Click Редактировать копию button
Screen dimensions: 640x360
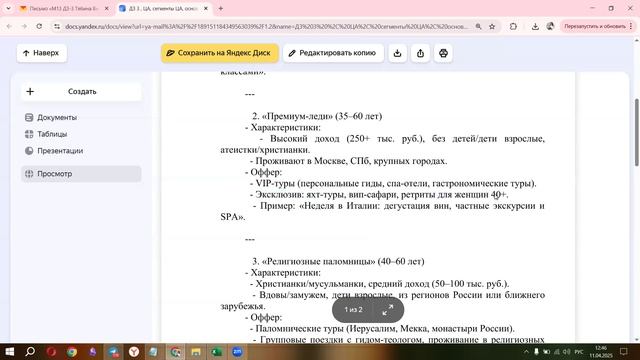point(333,53)
